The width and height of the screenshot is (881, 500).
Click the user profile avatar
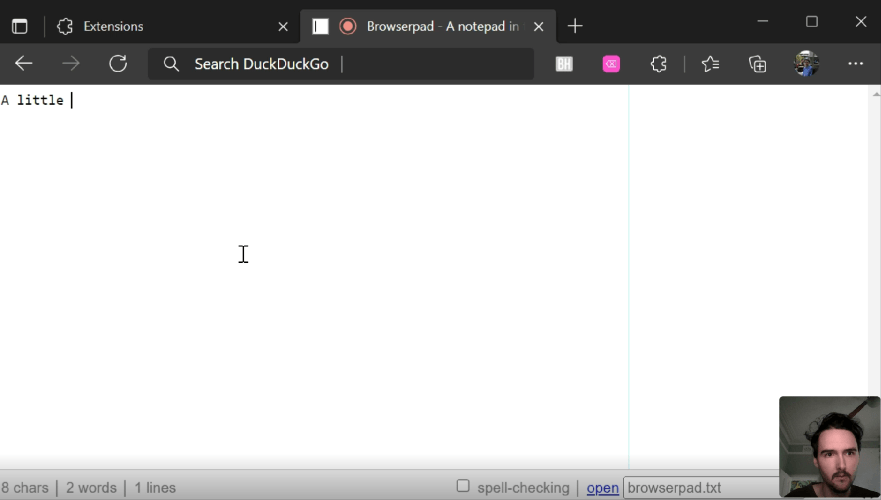(806, 64)
